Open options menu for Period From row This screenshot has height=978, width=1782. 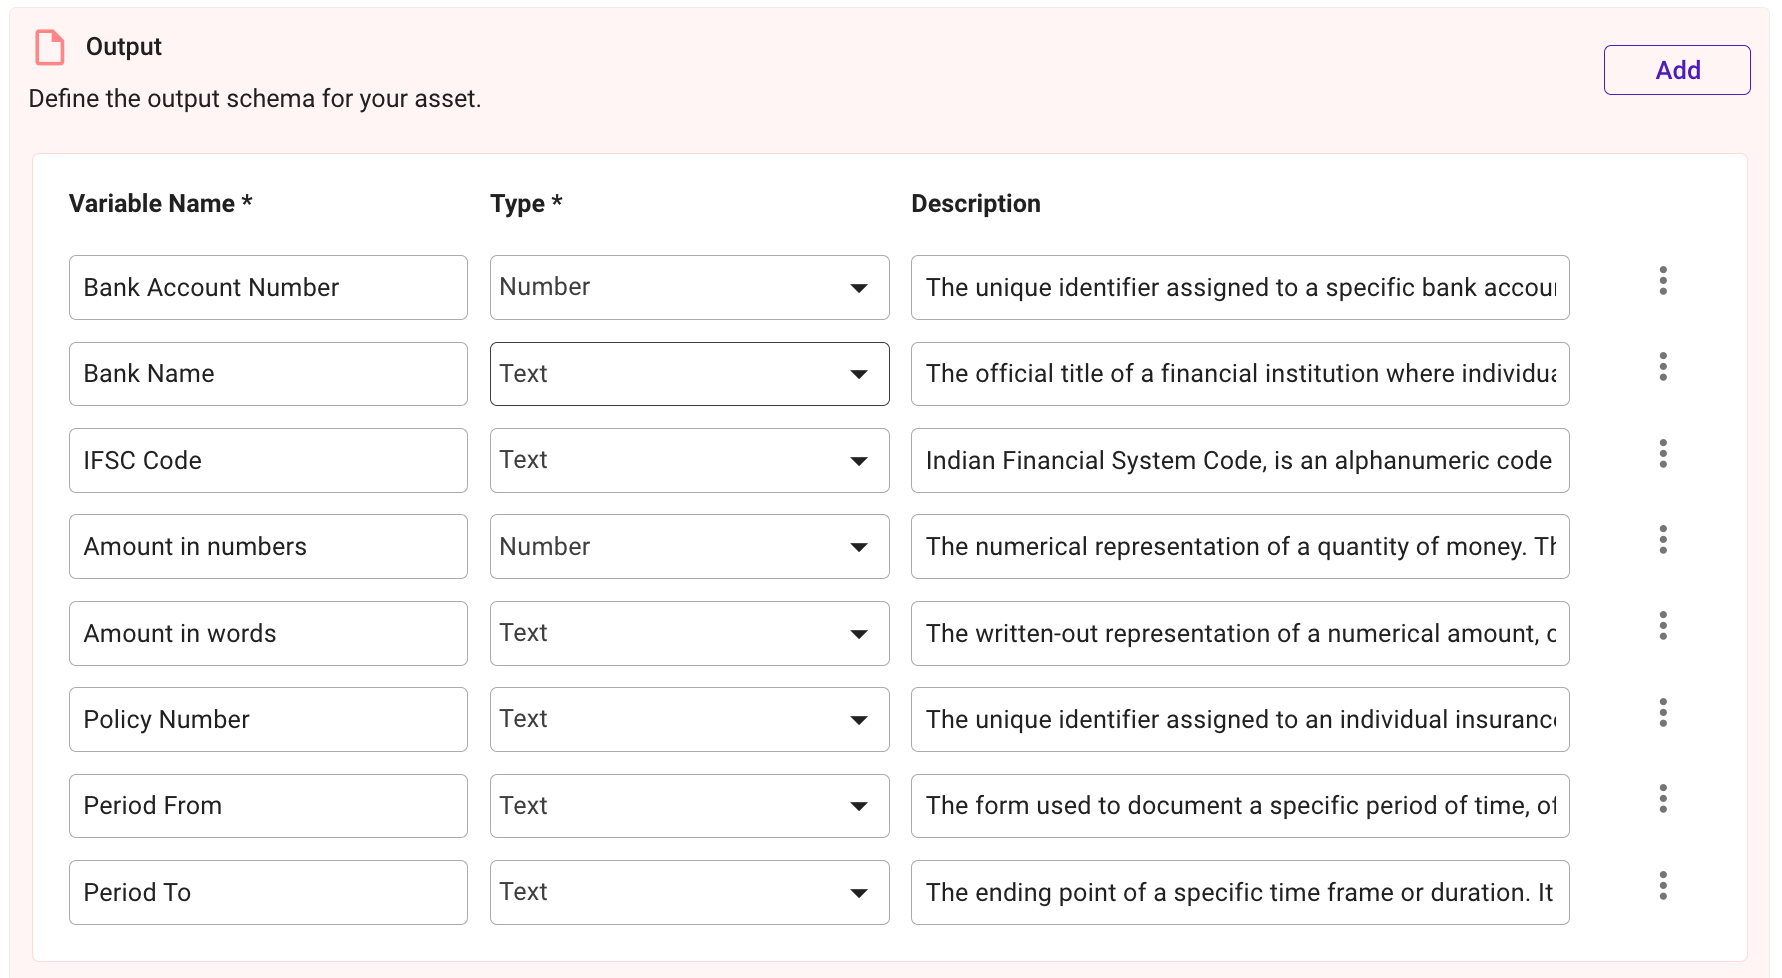point(1663,799)
